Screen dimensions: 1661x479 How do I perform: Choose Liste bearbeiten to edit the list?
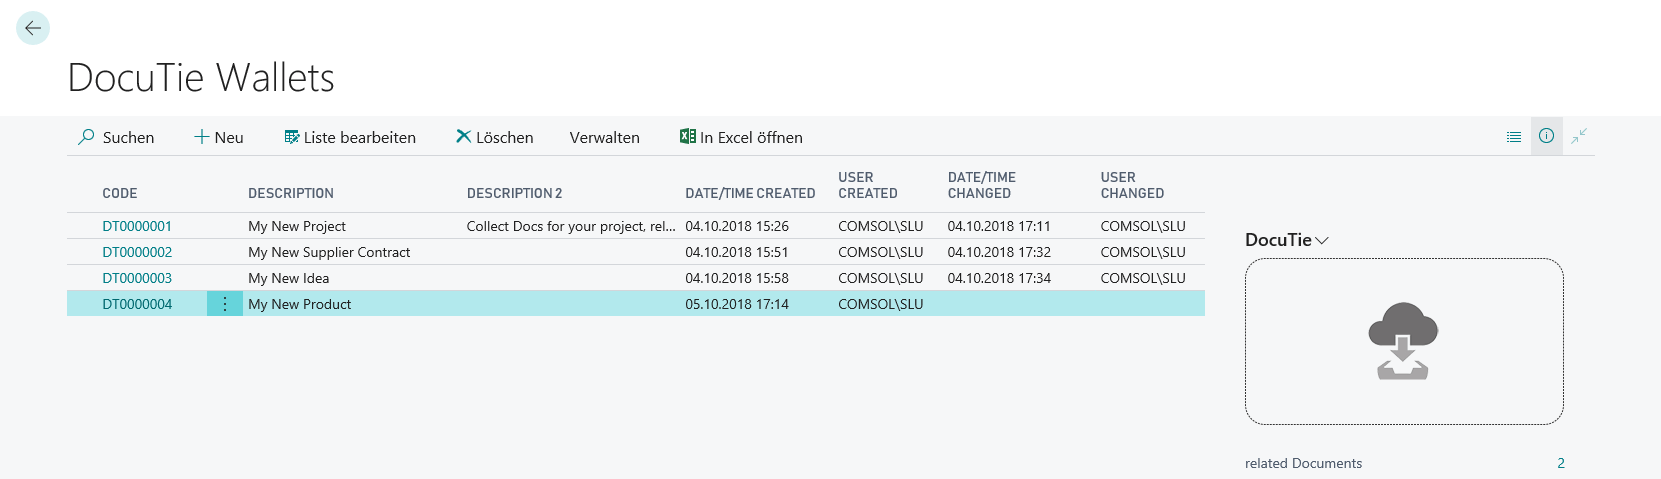tap(350, 137)
